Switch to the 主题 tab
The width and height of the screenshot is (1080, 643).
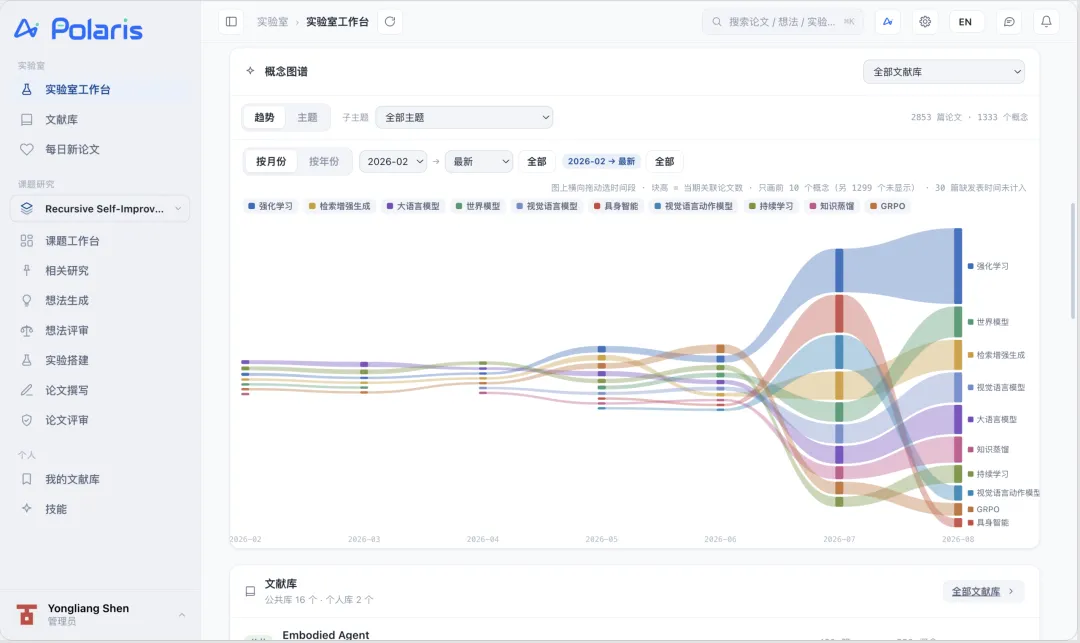(307, 118)
